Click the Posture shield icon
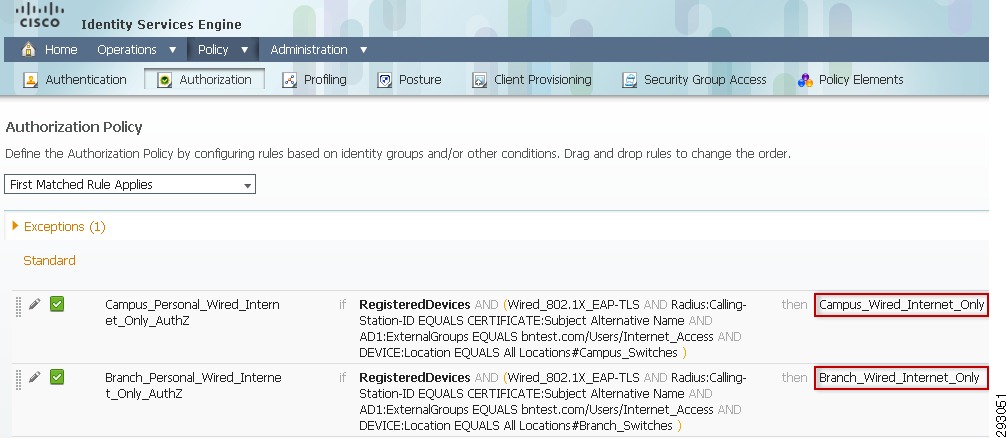 pos(384,80)
